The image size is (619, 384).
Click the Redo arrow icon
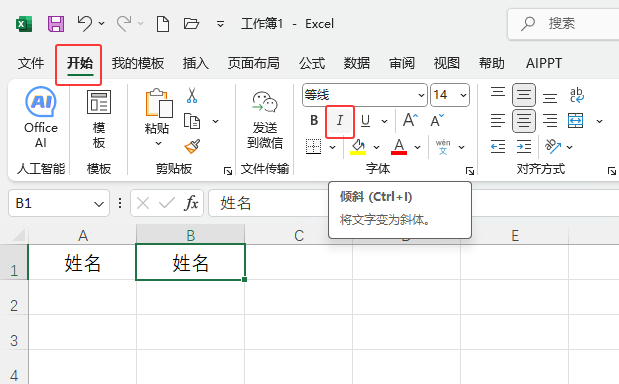coord(124,23)
